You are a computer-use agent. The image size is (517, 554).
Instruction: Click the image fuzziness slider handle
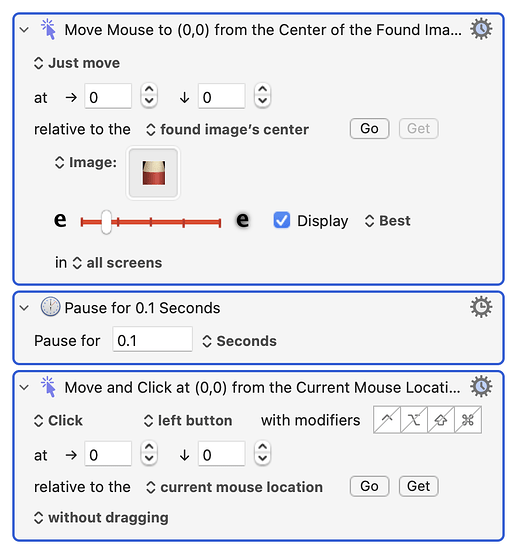tap(106, 222)
